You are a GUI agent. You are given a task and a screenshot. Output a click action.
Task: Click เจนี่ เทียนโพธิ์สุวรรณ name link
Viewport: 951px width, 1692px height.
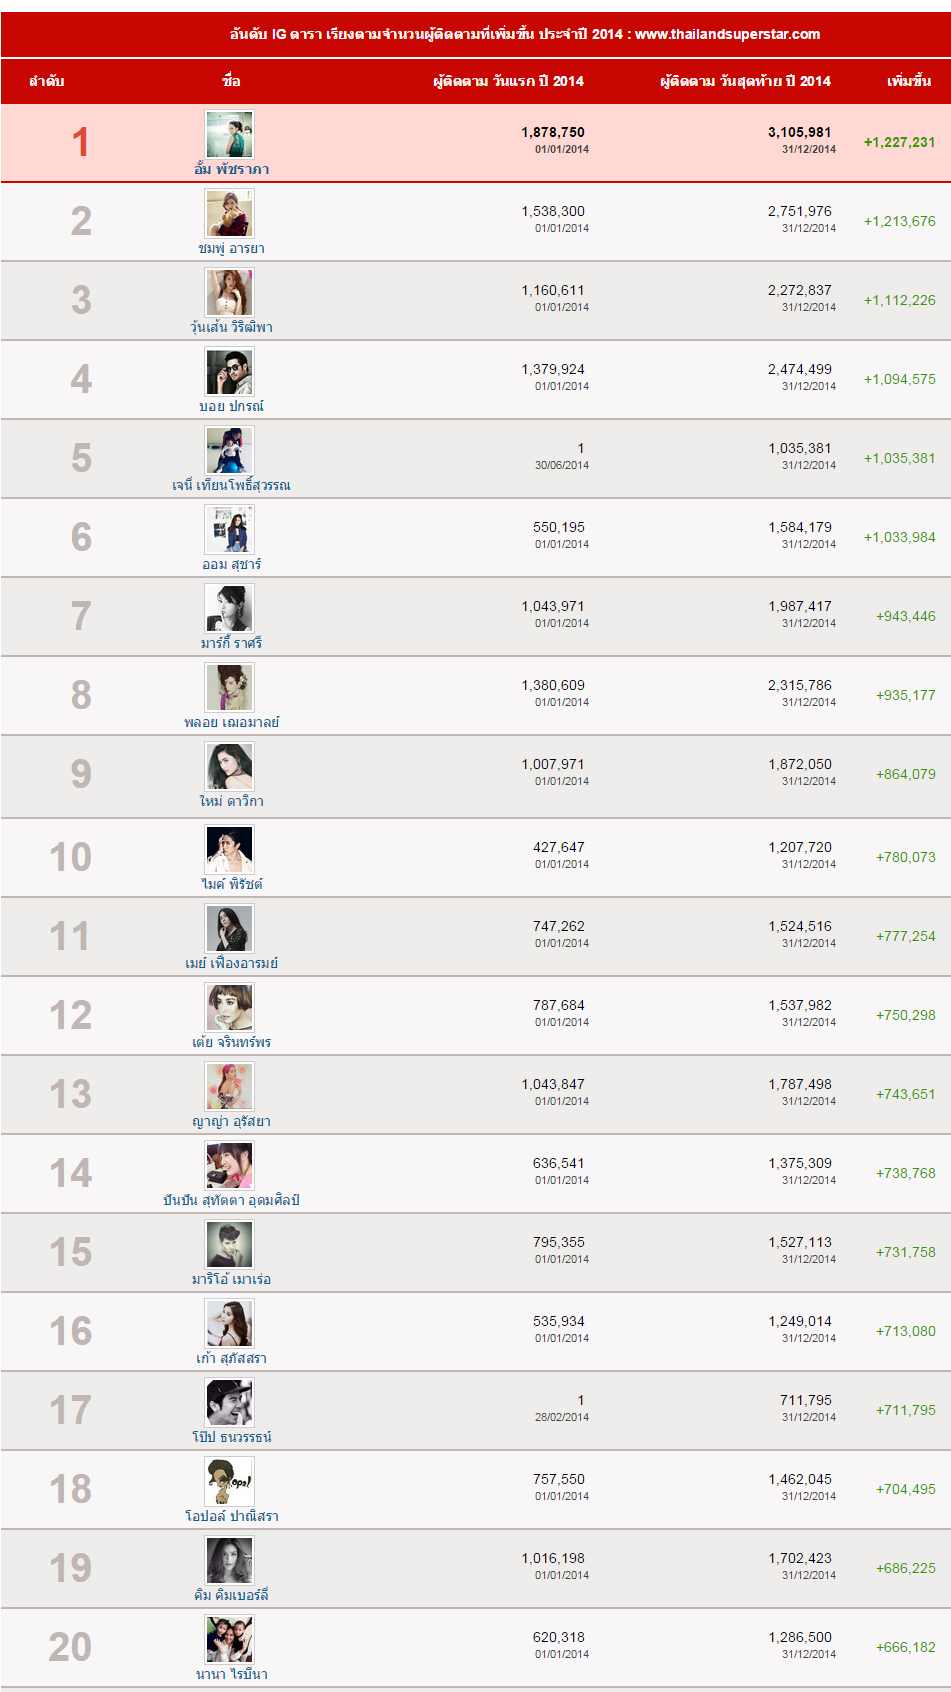click(231, 485)
